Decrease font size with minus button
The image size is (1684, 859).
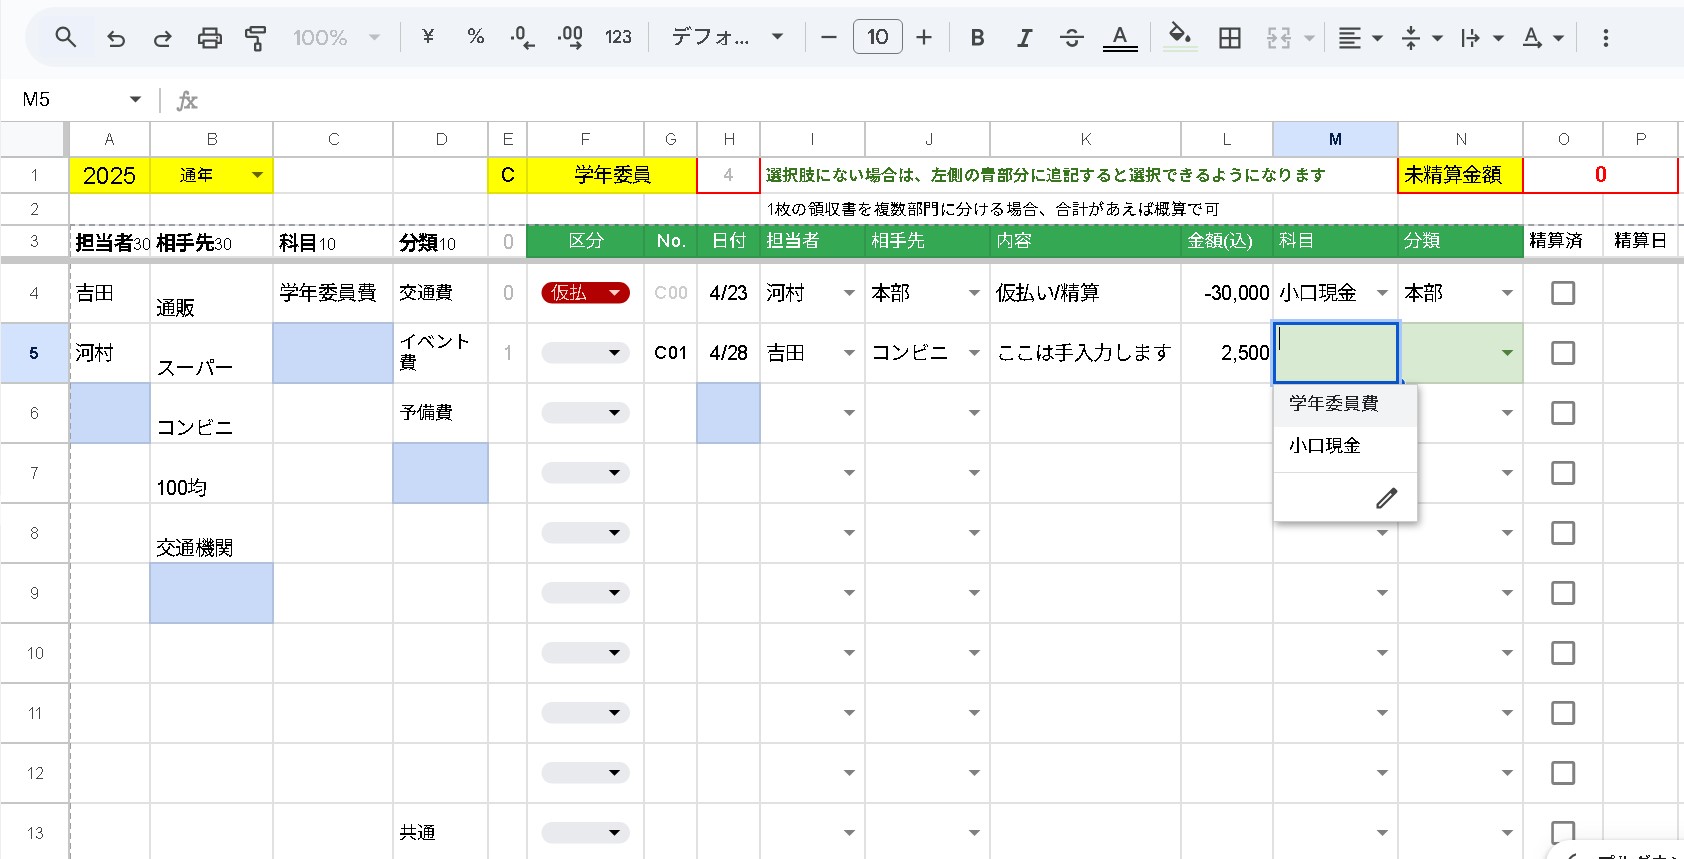pyautogui.click(x=828, y=38)
